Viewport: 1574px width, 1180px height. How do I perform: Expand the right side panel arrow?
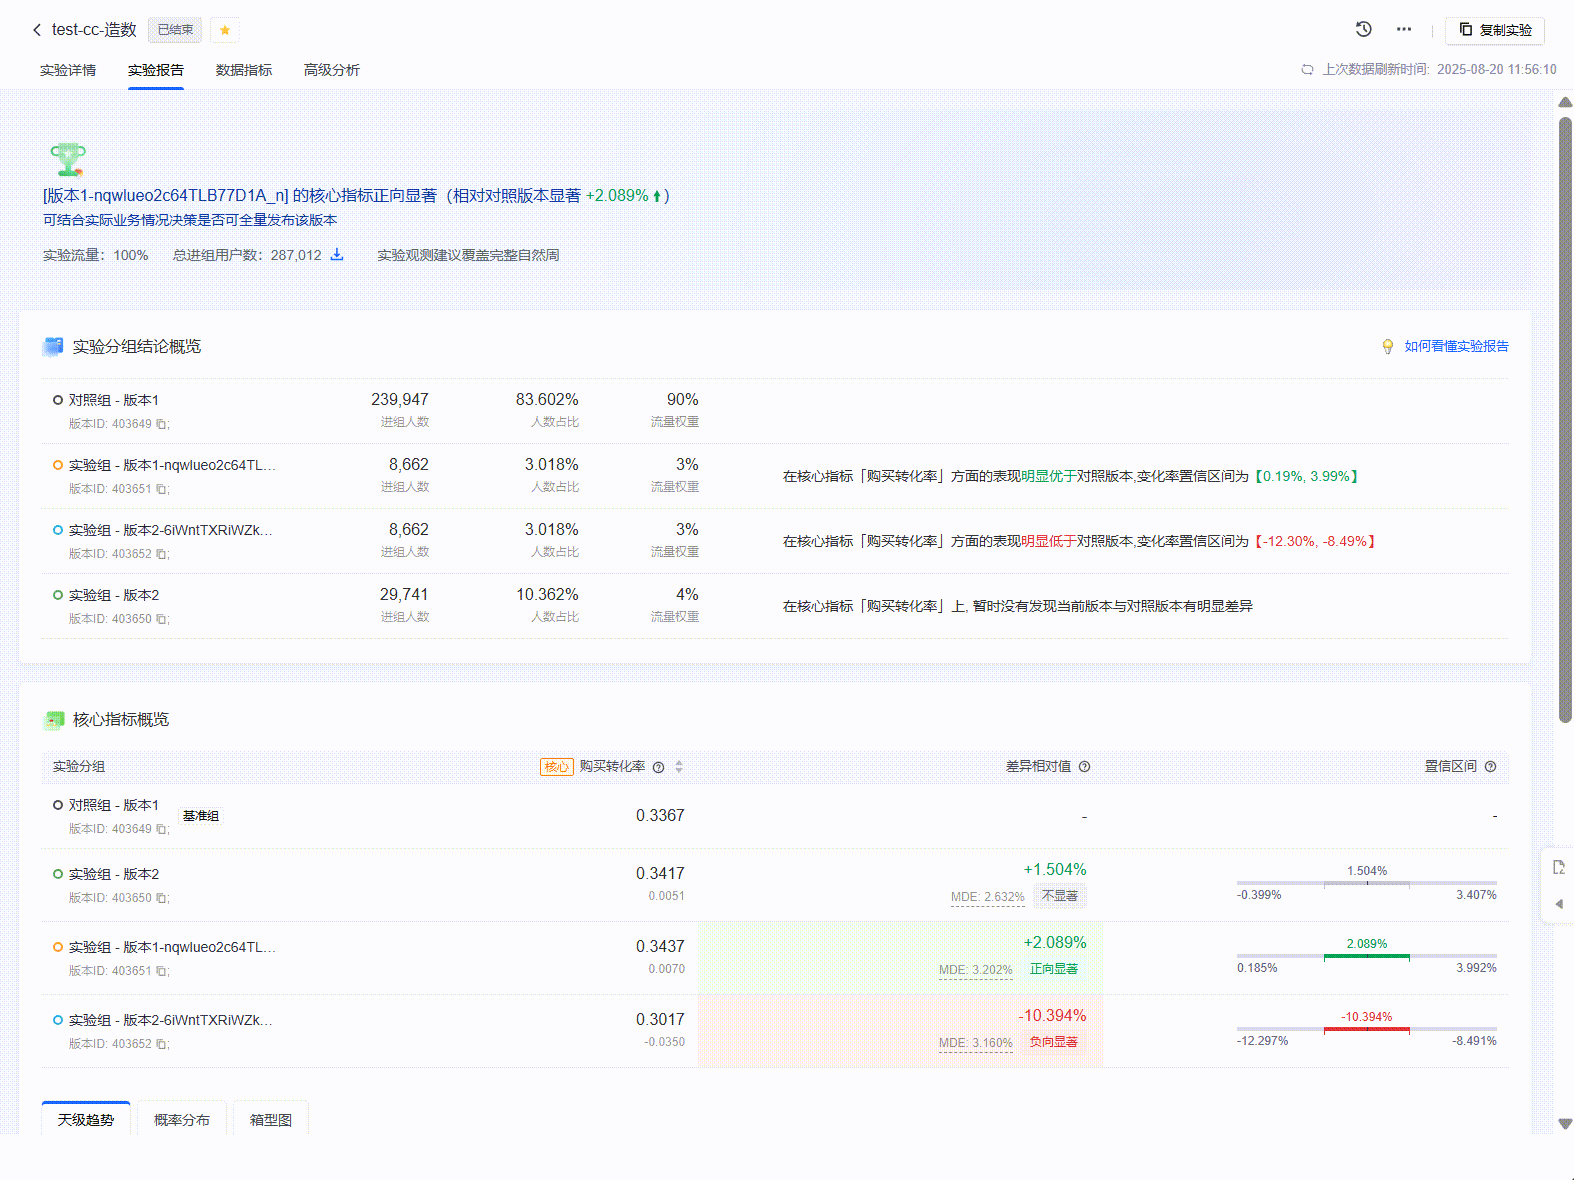[x=1558, y=904]
